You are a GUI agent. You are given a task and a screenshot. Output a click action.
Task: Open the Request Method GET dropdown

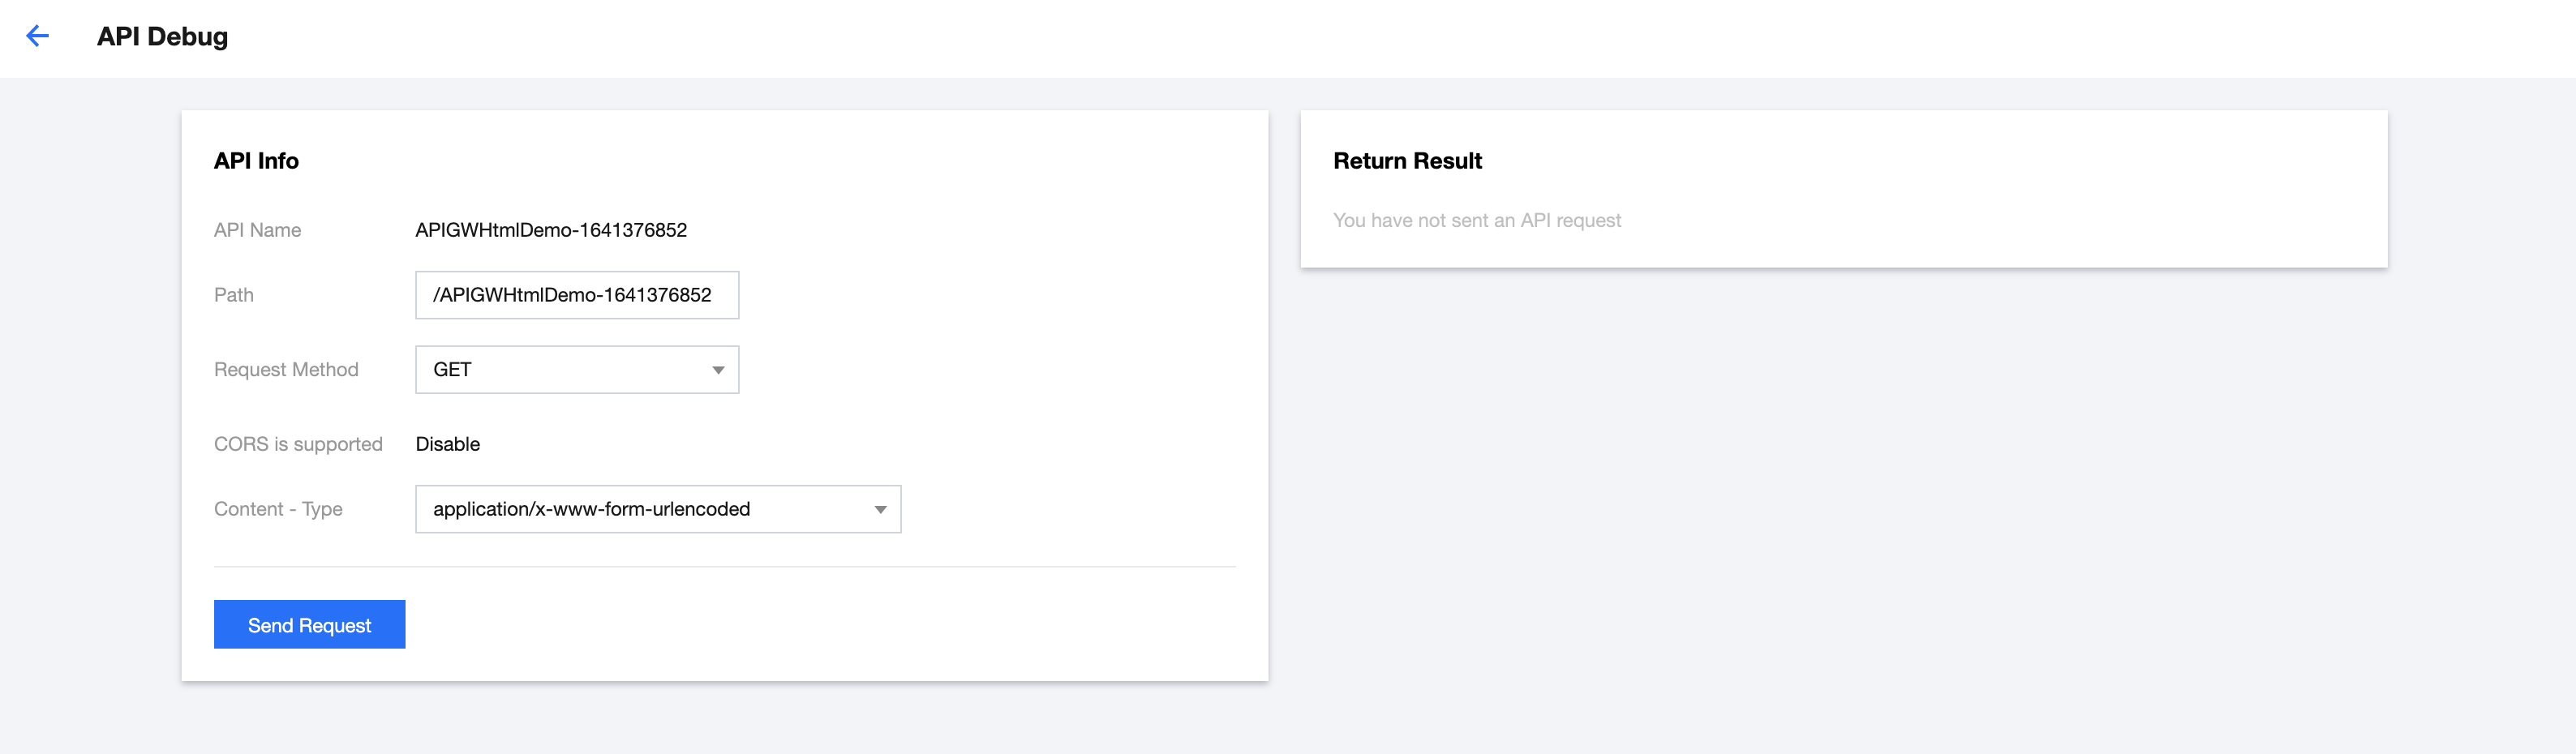point(560,370)
